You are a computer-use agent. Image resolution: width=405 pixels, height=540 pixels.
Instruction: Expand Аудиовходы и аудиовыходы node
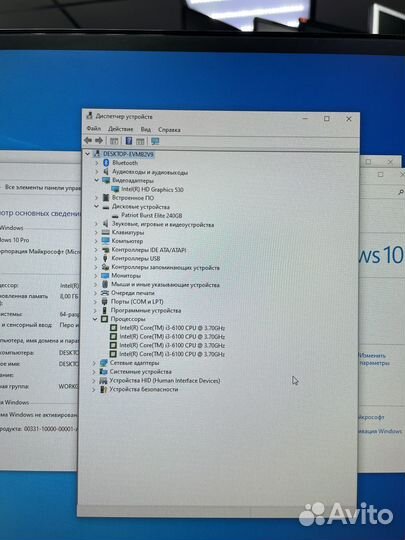[x=97, y=172]
